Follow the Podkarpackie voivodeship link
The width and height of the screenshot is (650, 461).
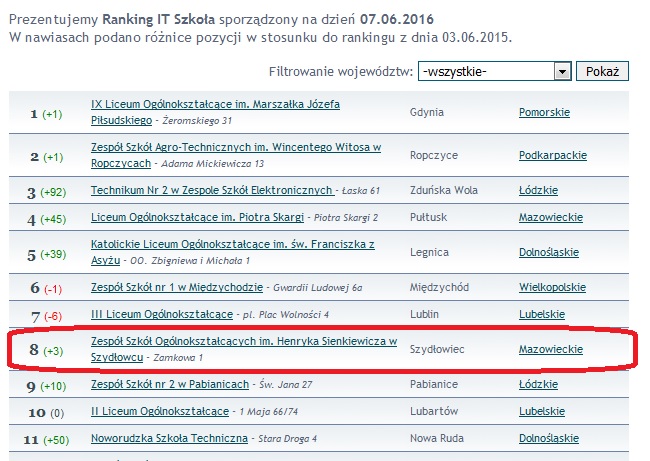coord(553,155)
